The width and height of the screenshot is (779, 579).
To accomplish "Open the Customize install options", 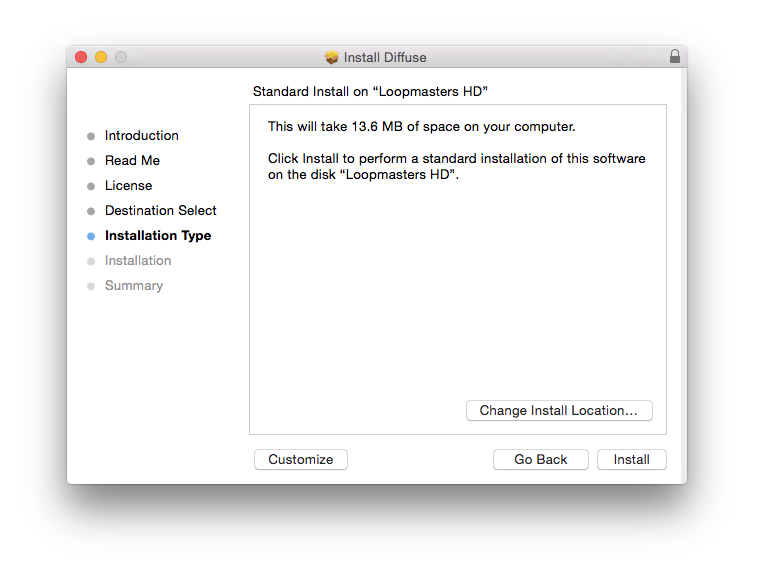I will coord(301,459).
